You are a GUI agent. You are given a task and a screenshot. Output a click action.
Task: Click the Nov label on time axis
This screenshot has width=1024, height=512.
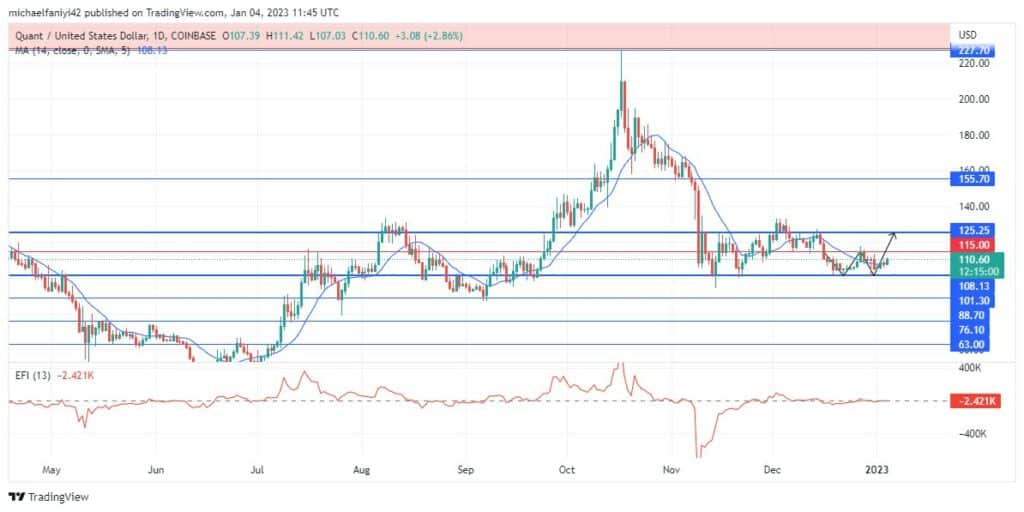tap(670, 469)
